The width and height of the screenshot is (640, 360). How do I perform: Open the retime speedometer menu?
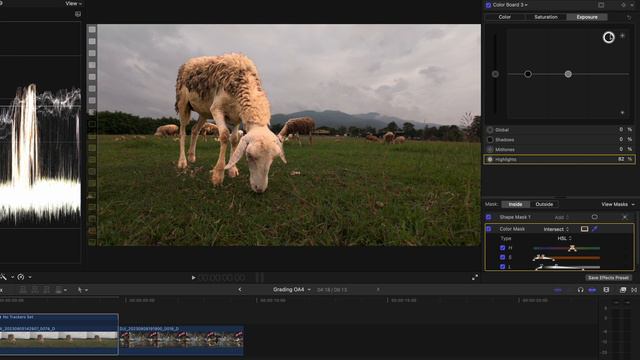pyautogui.click(x=24, y=277)
